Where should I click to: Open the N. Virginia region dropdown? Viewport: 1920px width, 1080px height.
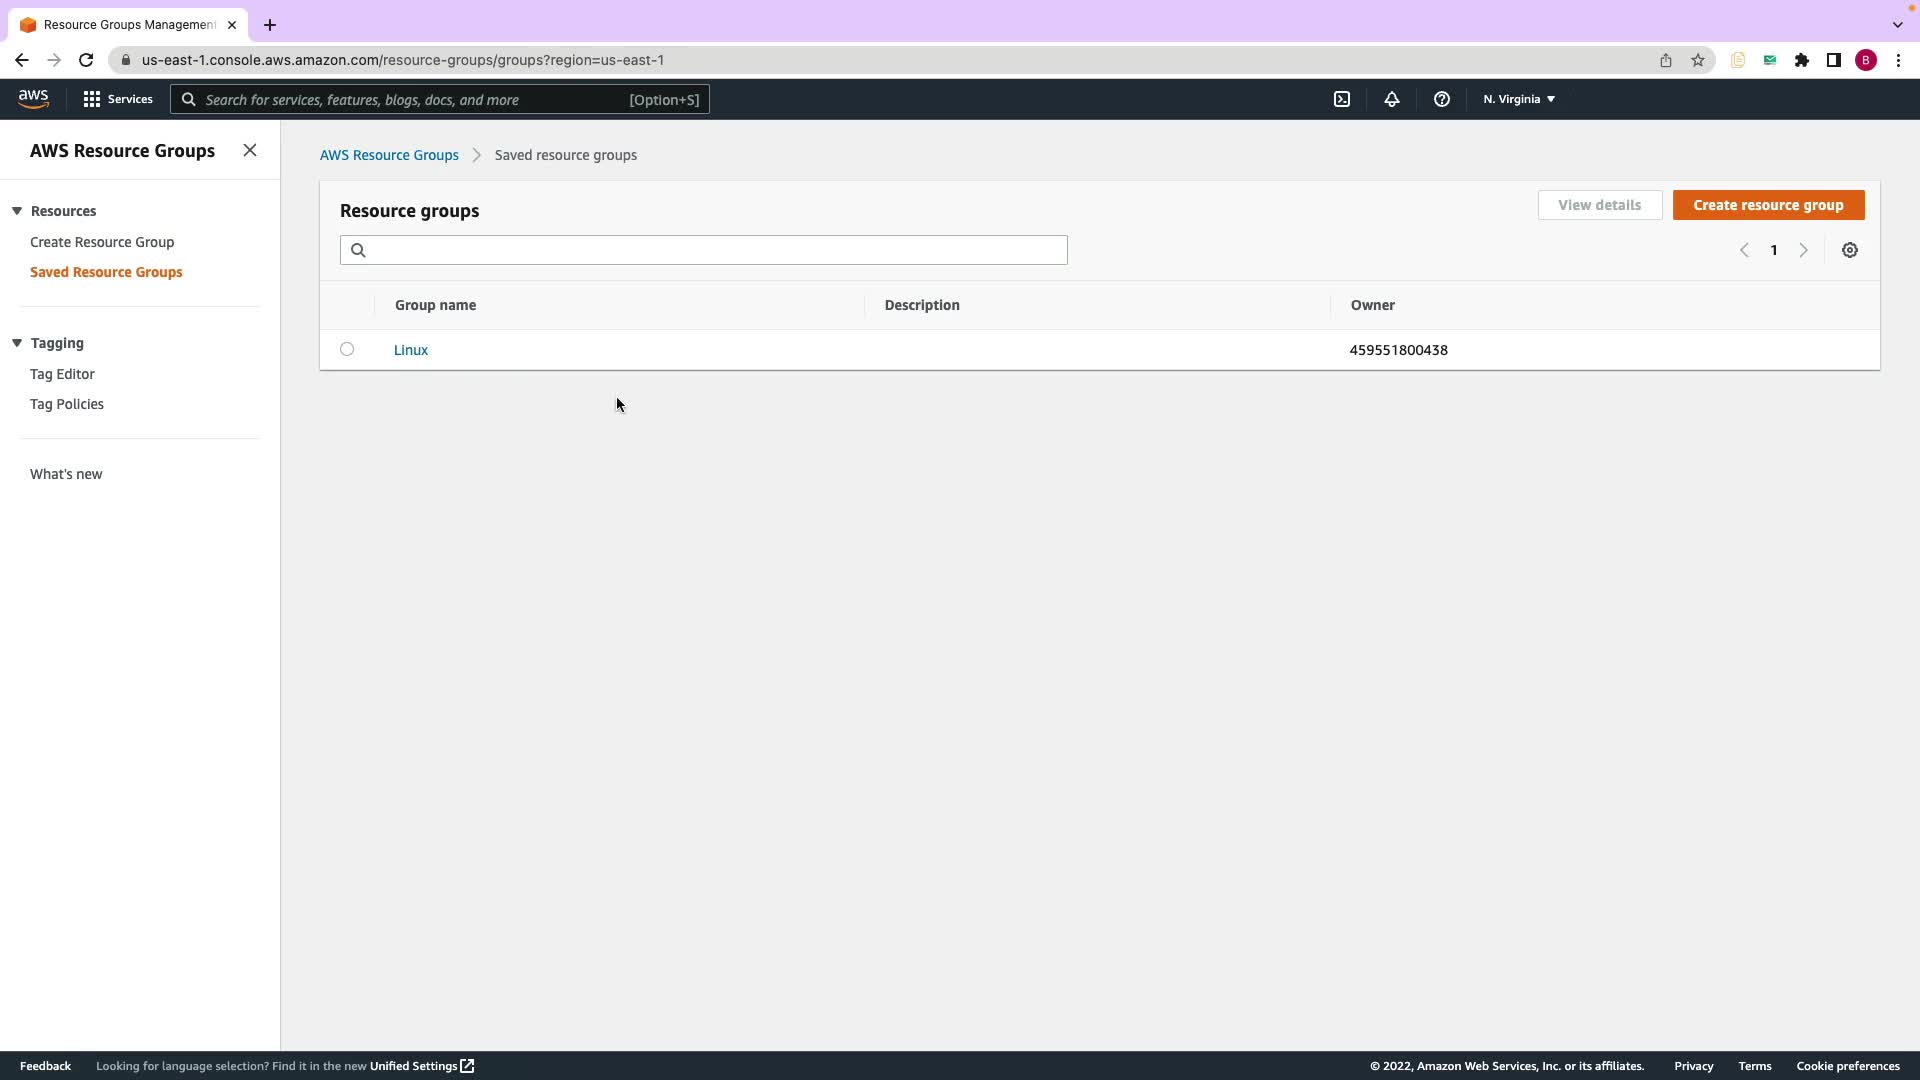pos(1518,99)
